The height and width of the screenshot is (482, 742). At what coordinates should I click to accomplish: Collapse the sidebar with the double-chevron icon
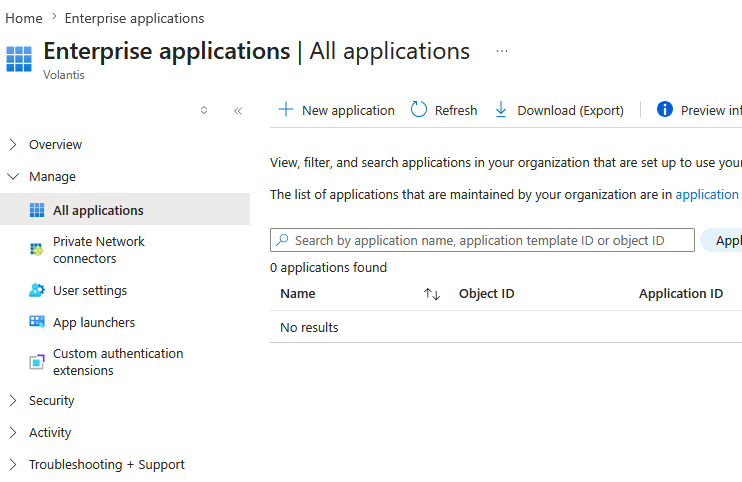click(238, 111)
